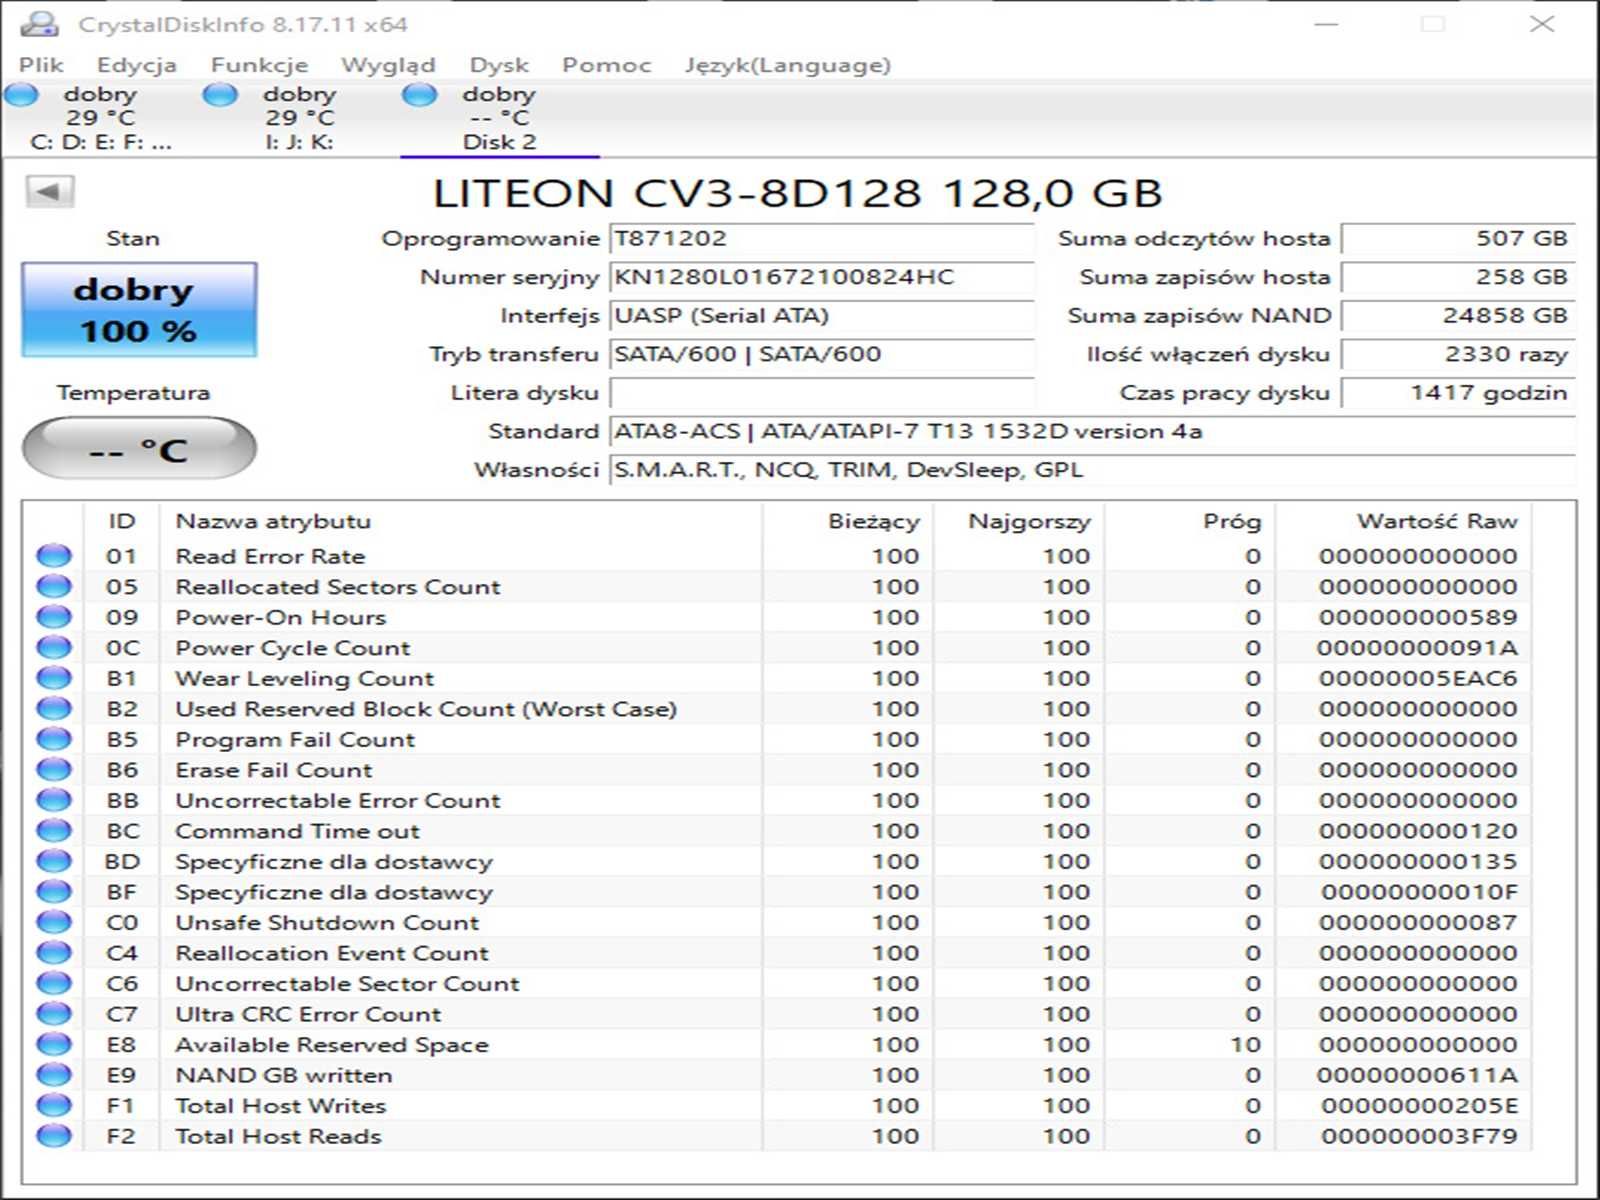This screenshot has width=1600, height=1200.
Task: Click the Najgorszy column header
Action: click(1019, 521)
